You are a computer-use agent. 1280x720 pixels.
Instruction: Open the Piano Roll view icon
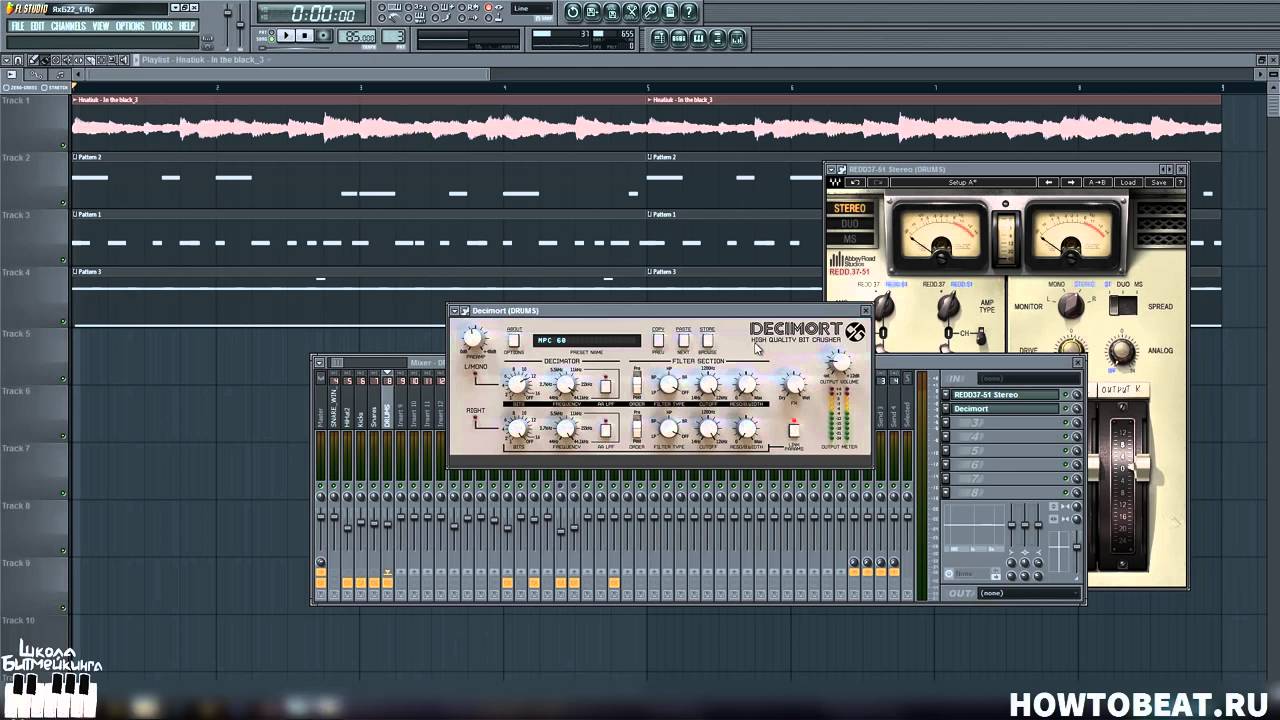698,39
